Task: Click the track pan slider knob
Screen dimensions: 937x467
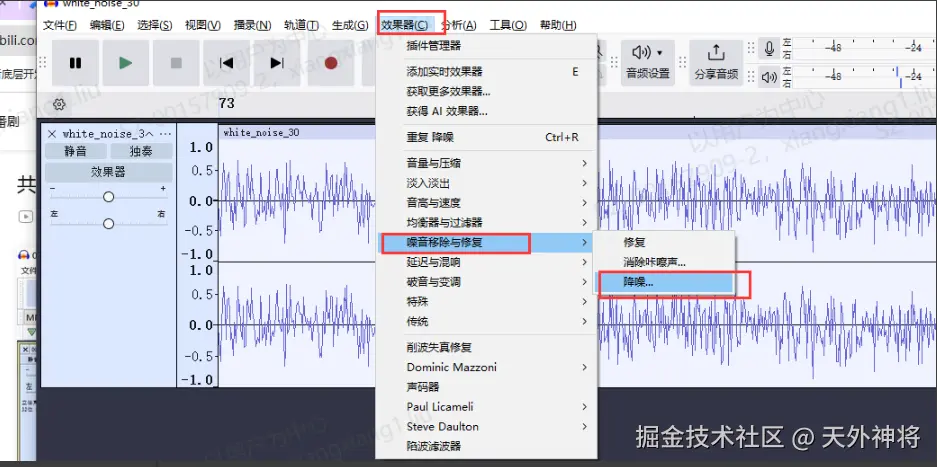Action: 108,224
